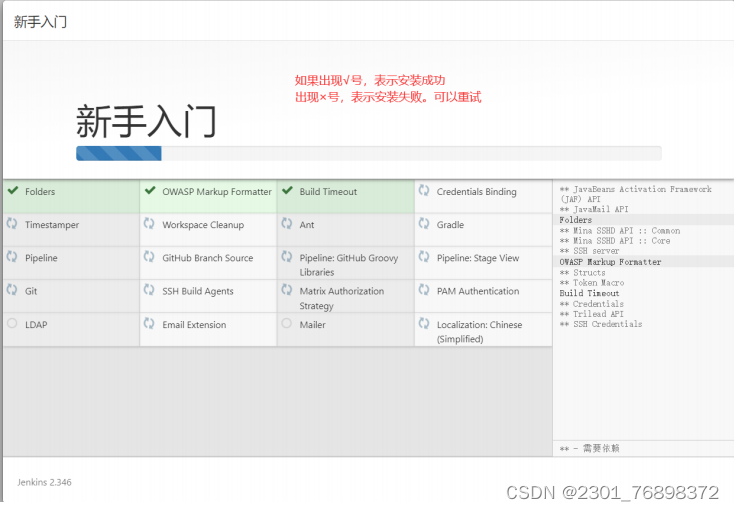The image size is (734, 511).
Task: Click the spinner beside Localization: Chinese (Simplified)
Action: [x=424, y=323]
